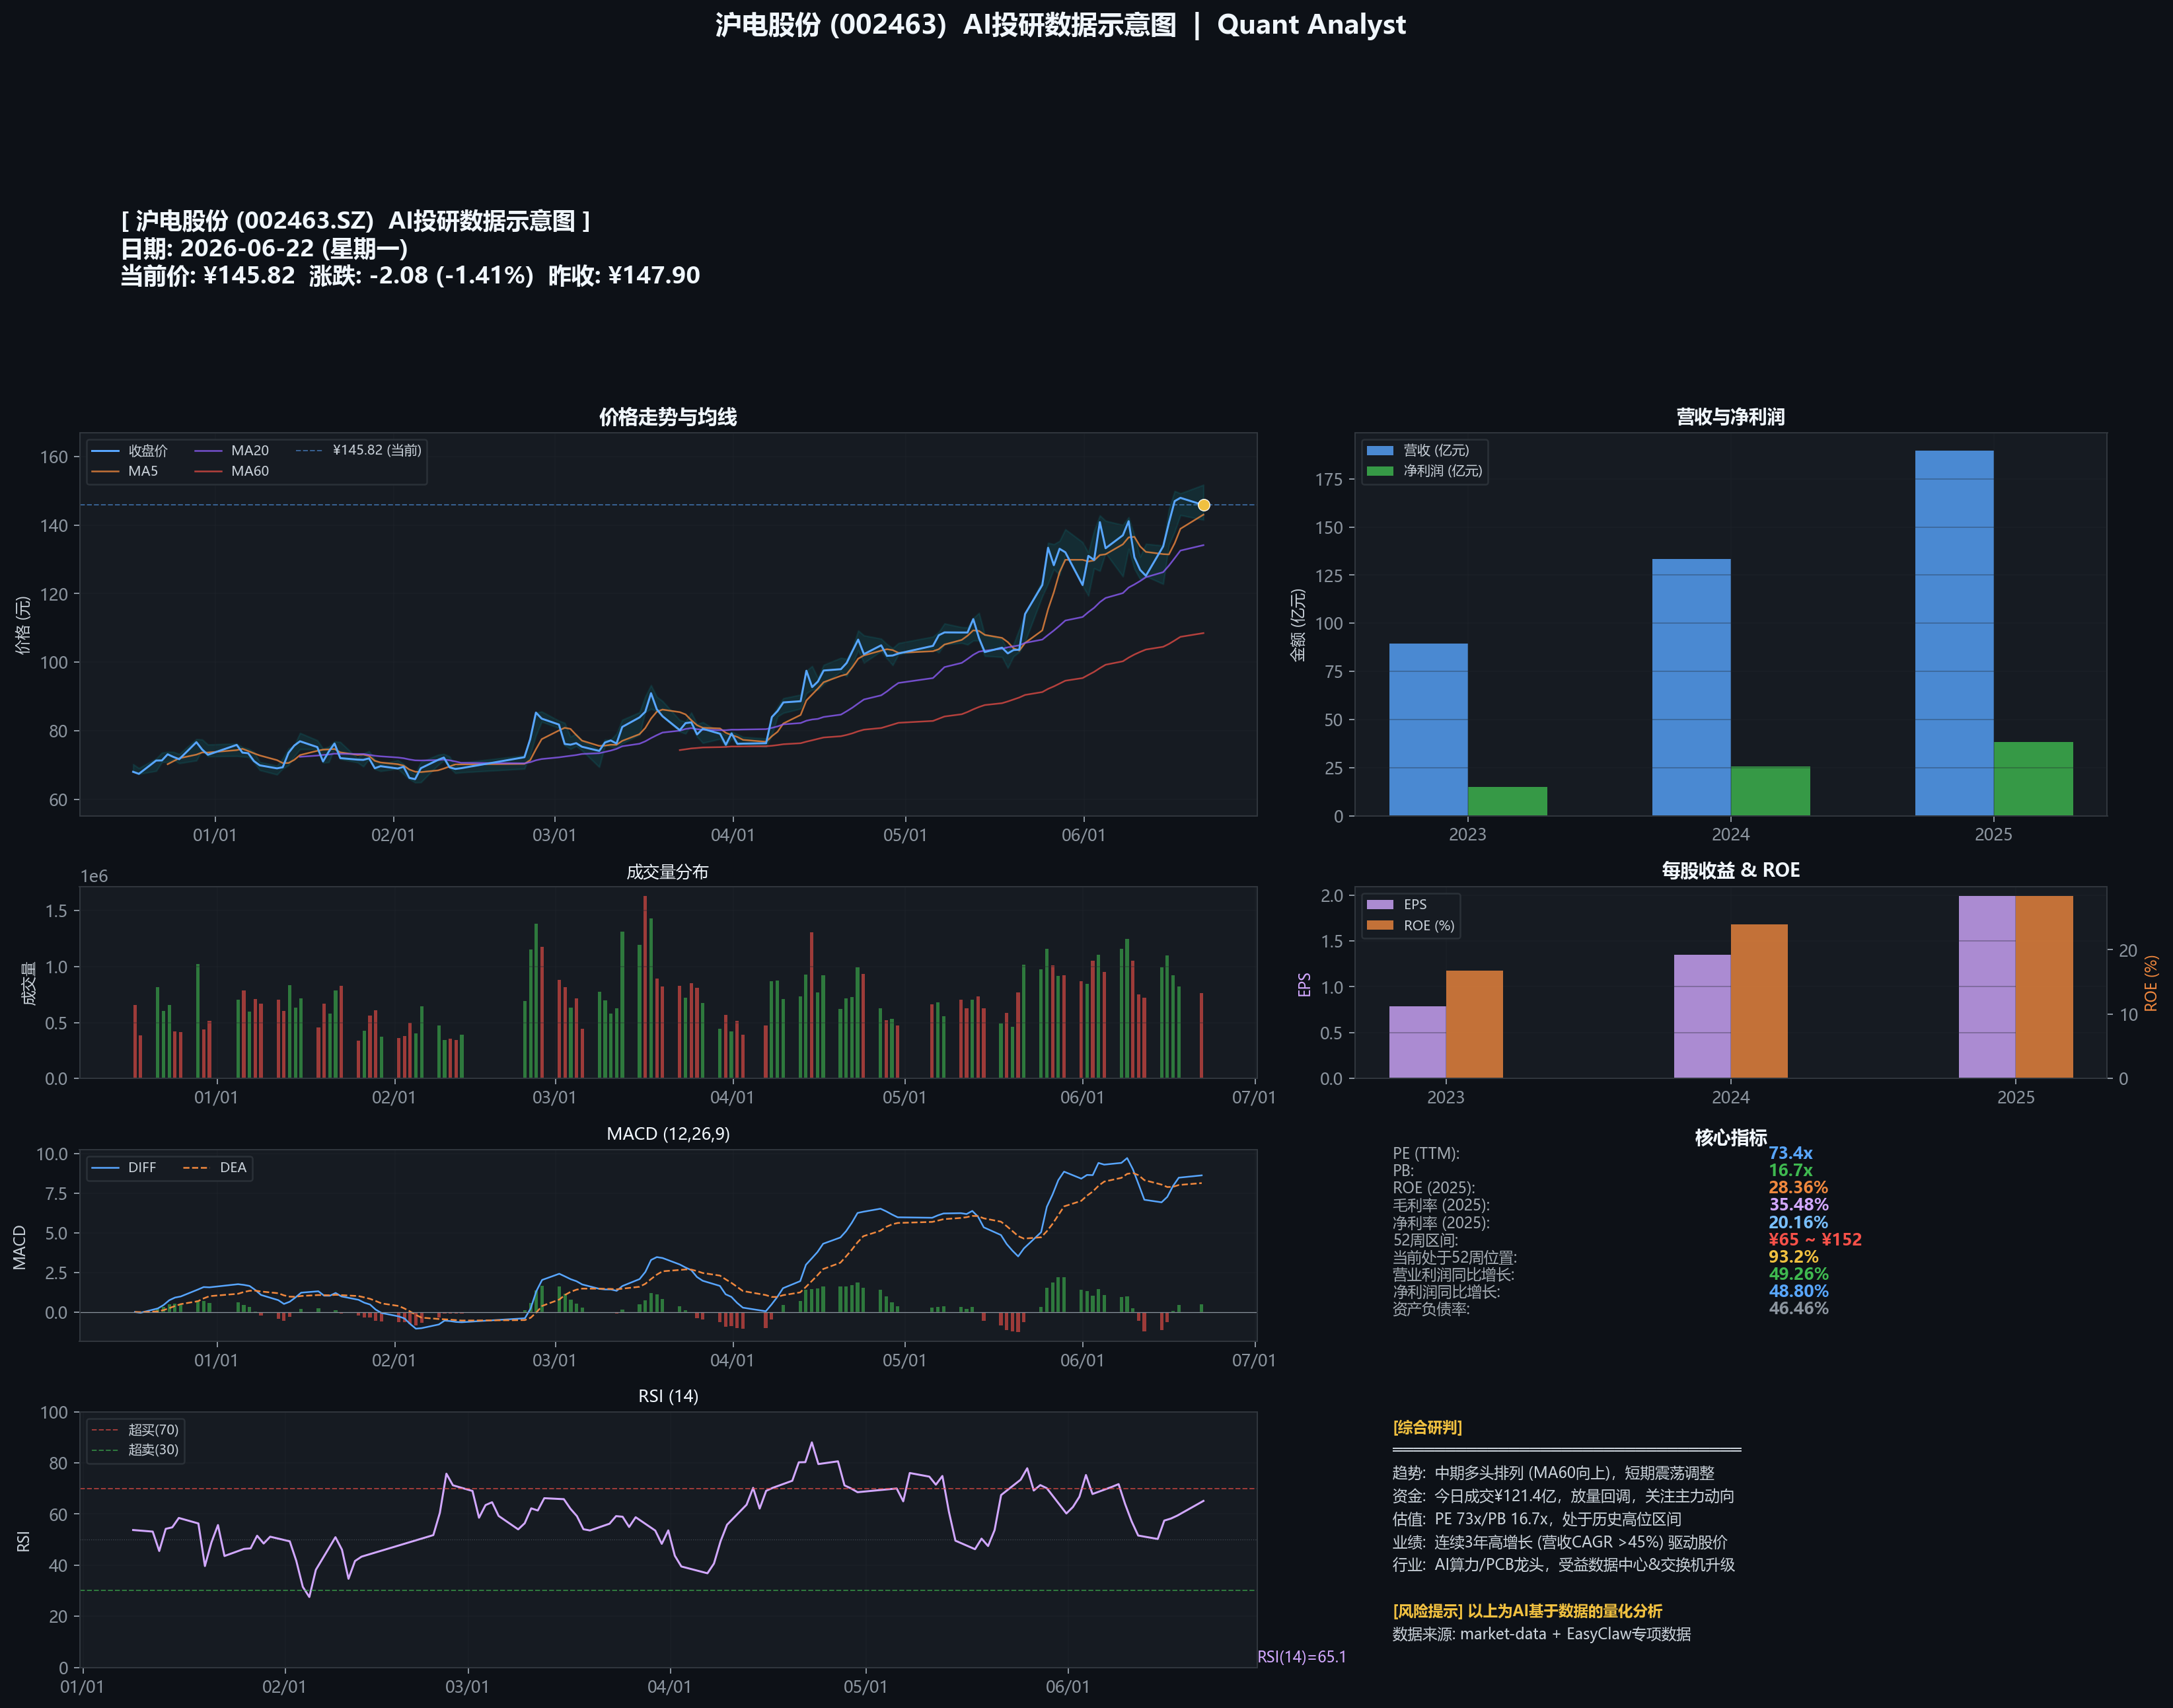2173x1708 pixels.
Task: Click the 资产负债率 value 46.46%
Action: coord(1798,1308)
